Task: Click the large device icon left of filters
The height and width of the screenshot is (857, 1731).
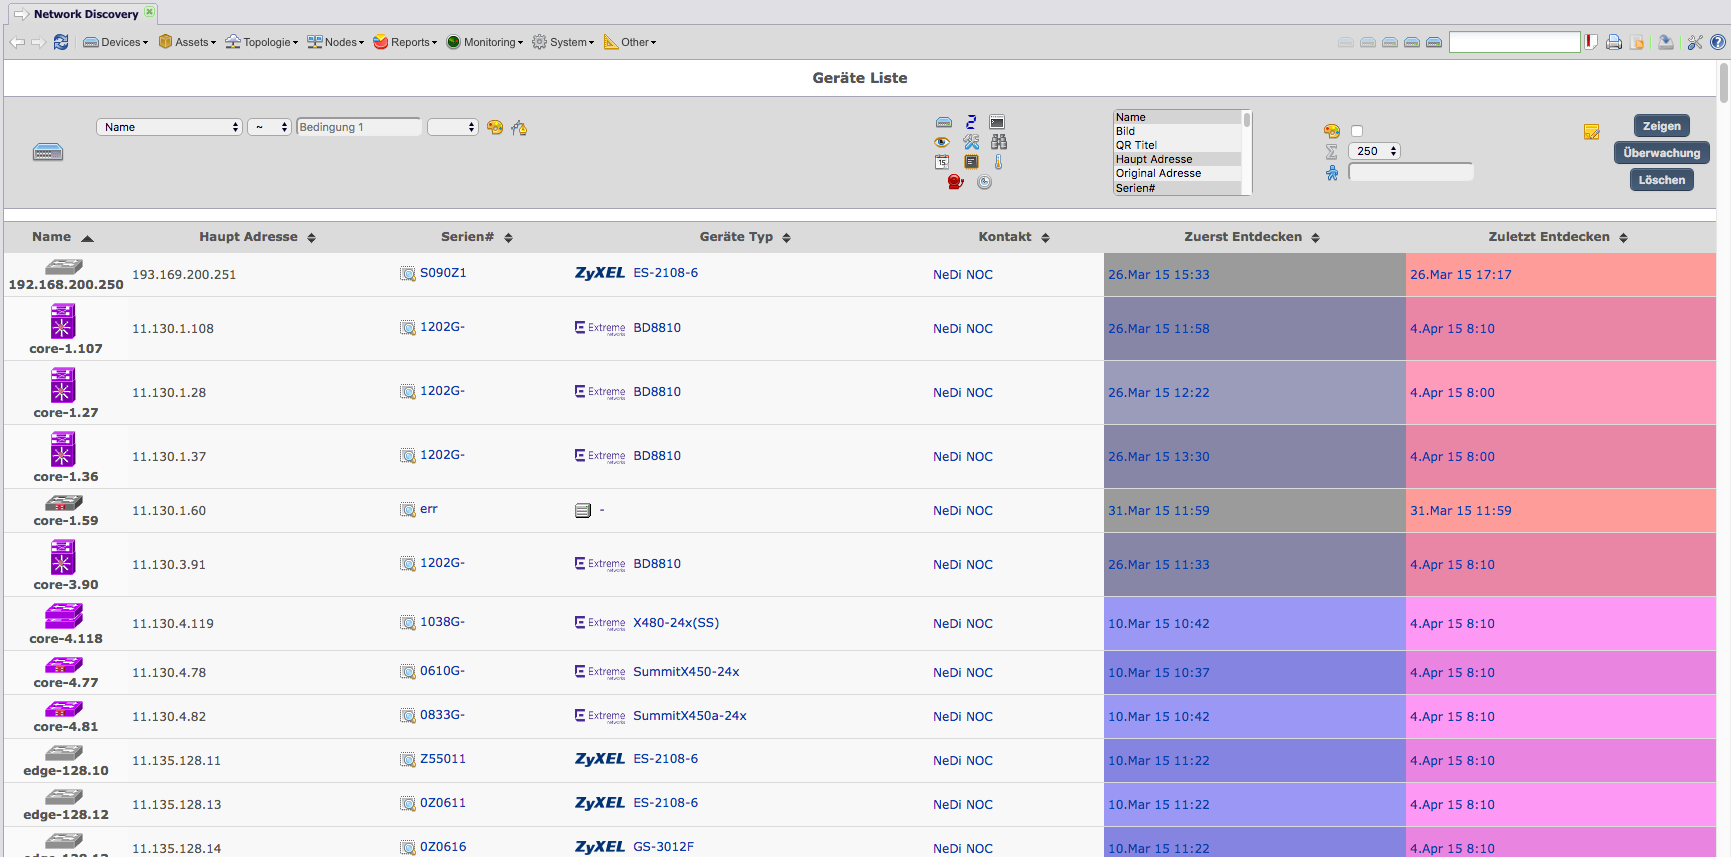Action: pos(48,152)
